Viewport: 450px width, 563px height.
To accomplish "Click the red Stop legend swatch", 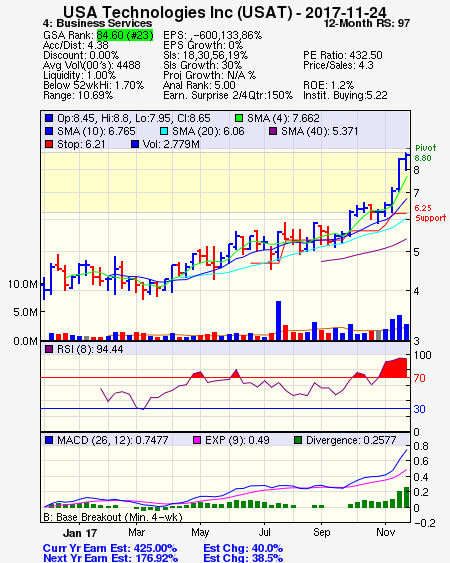I will coord(49,144).
